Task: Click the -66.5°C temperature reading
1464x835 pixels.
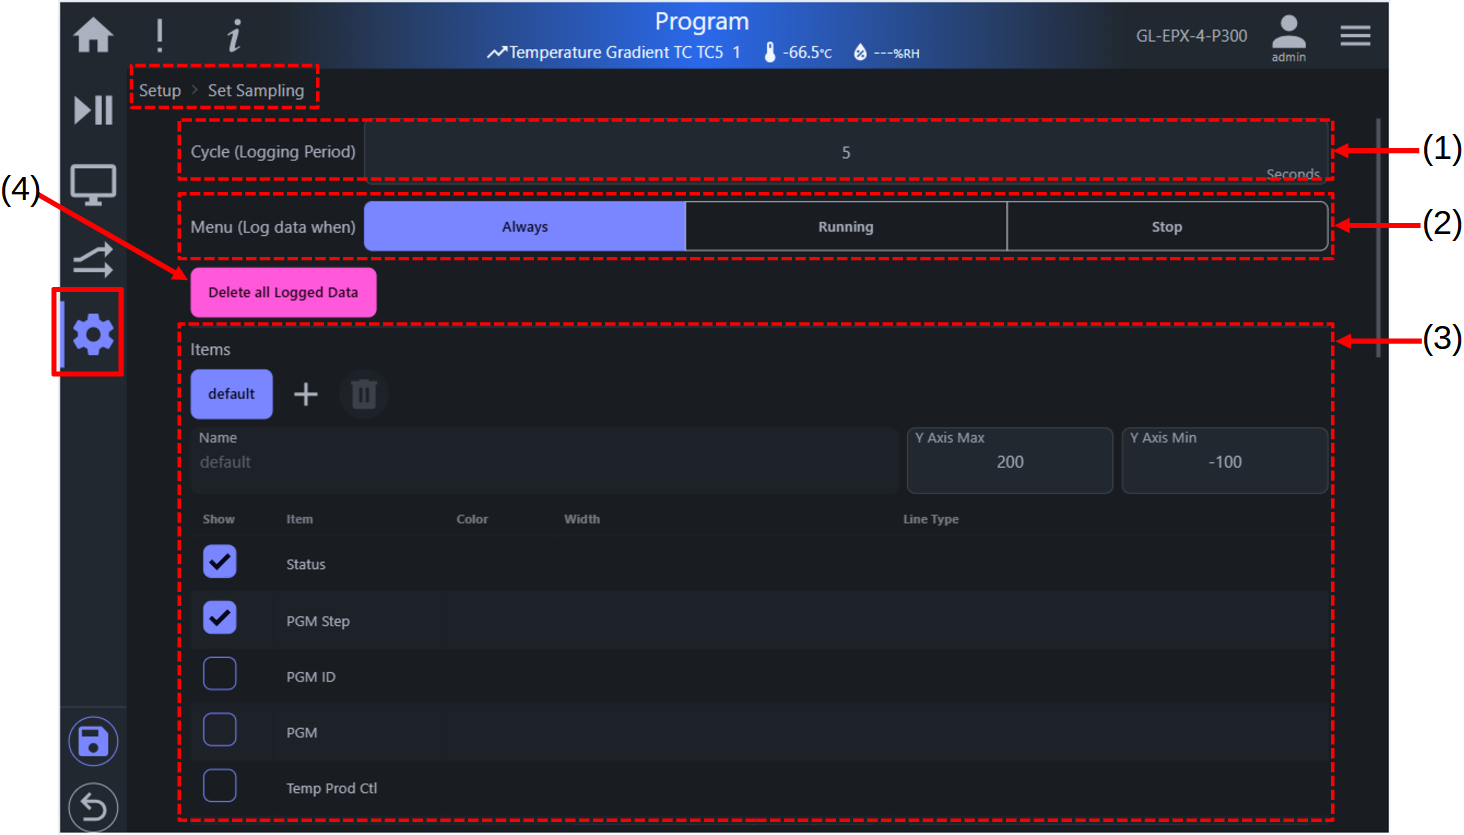Action: click(x=807, y=52)
